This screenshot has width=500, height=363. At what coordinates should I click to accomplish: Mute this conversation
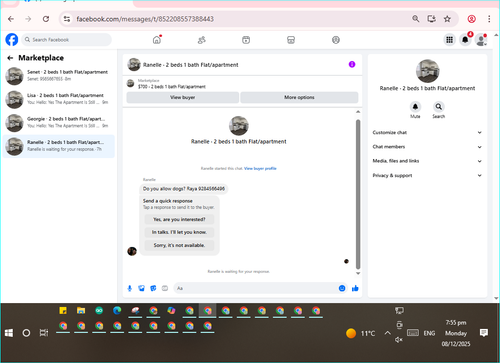[x=415, y=107]
